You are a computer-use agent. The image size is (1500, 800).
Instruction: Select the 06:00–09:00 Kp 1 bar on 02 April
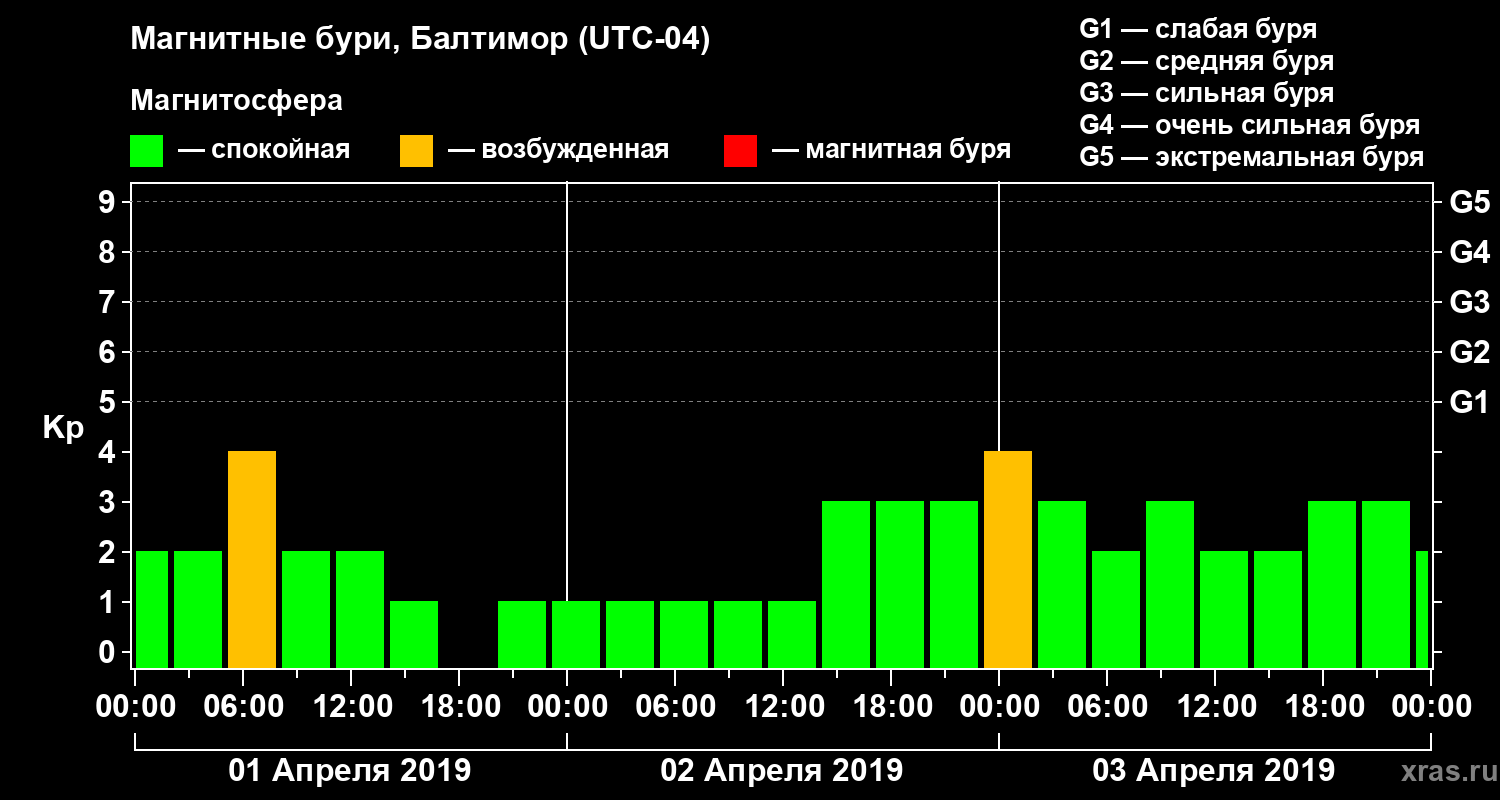click(x=684, y=635)
